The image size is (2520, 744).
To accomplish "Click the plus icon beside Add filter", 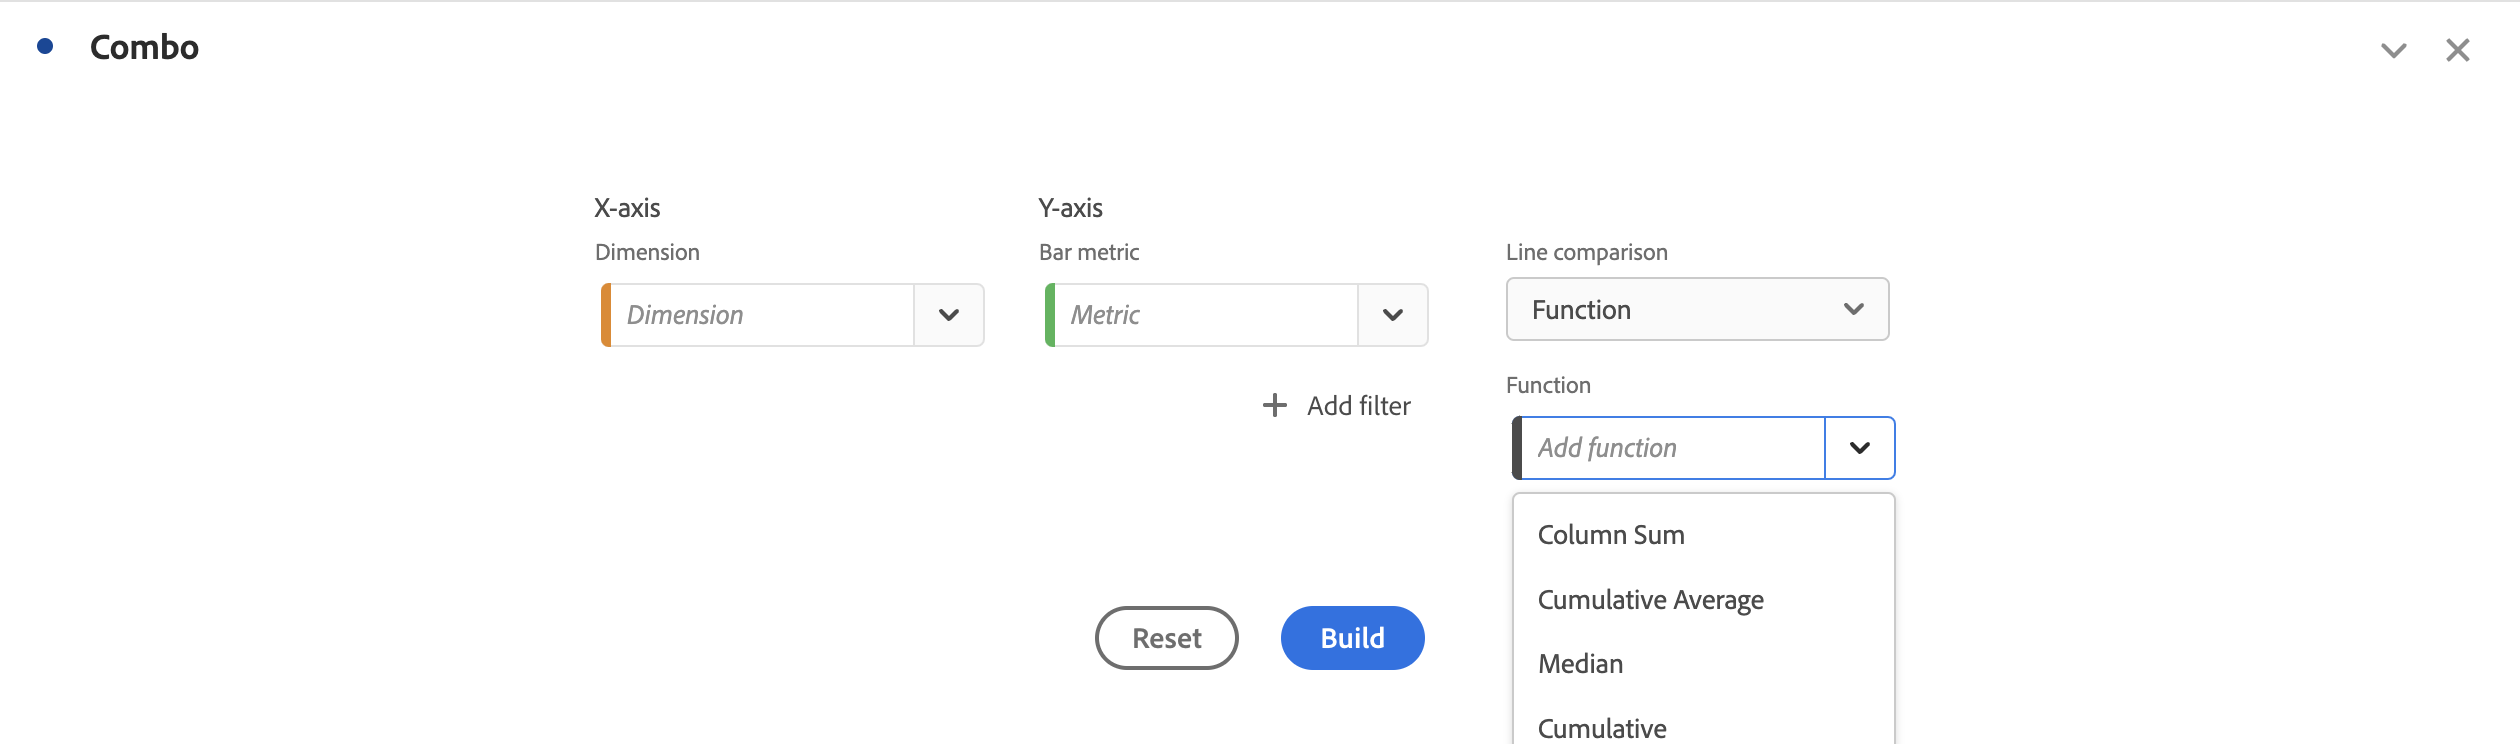I will click(1274, 405).
